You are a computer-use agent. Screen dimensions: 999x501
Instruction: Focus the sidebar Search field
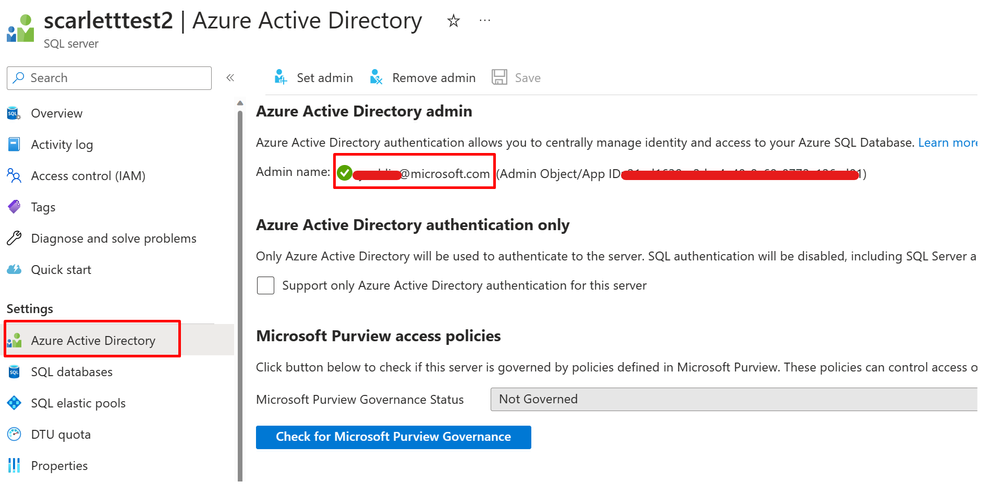[109, 78]
